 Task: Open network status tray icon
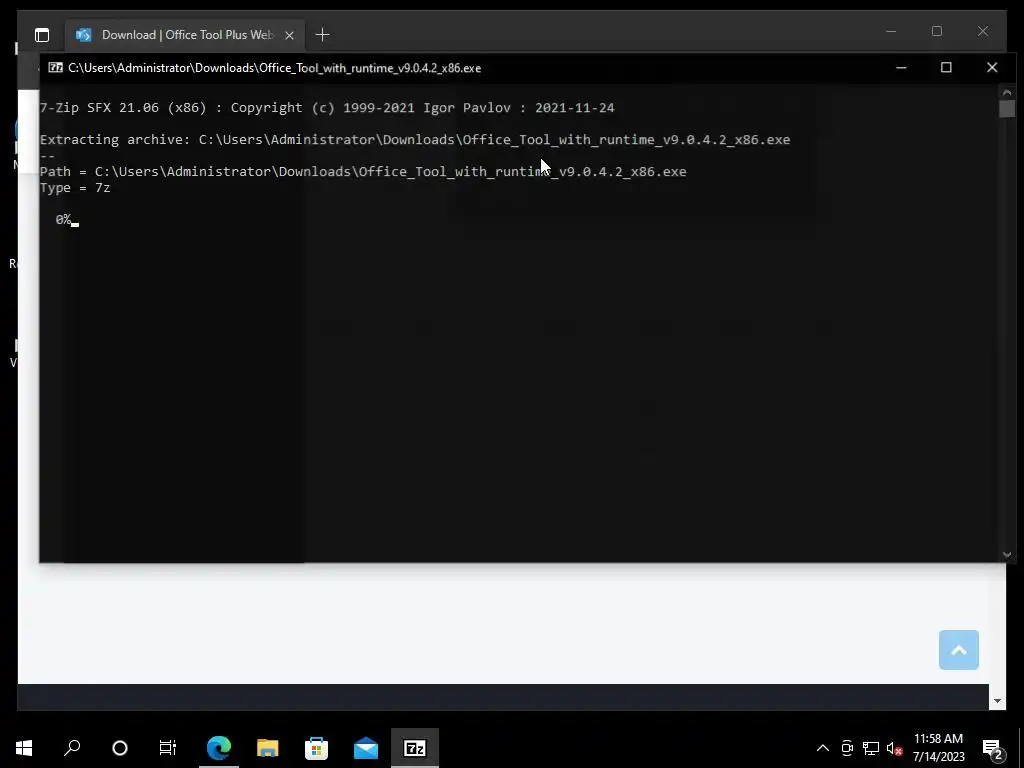tap(871, 748)
